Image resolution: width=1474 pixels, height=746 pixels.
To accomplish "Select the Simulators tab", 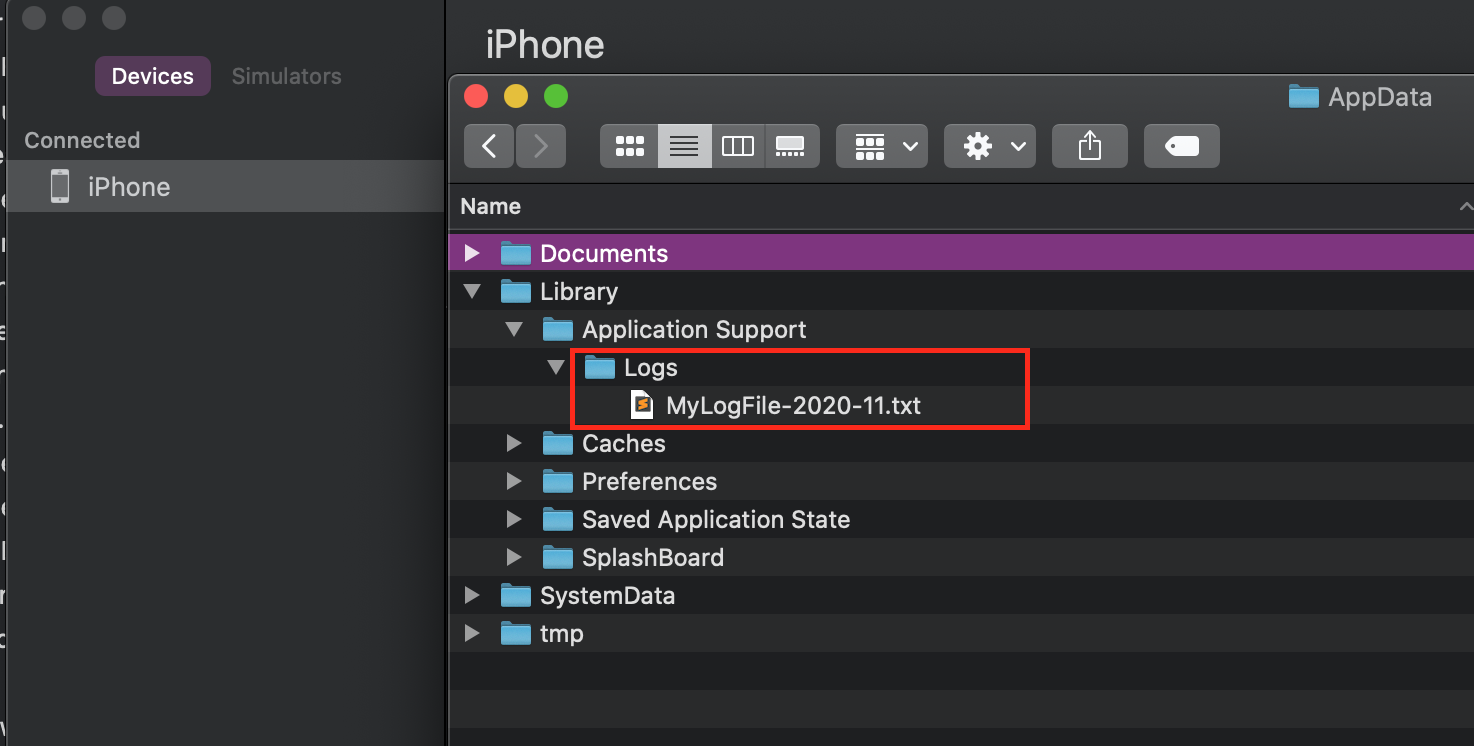I will (x=287, y=76).
